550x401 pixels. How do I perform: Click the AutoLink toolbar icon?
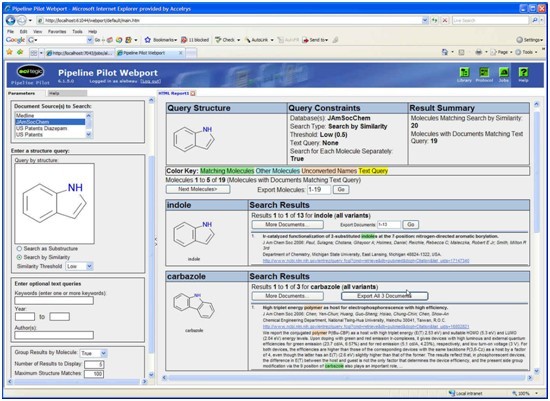[x=248, y=40]
